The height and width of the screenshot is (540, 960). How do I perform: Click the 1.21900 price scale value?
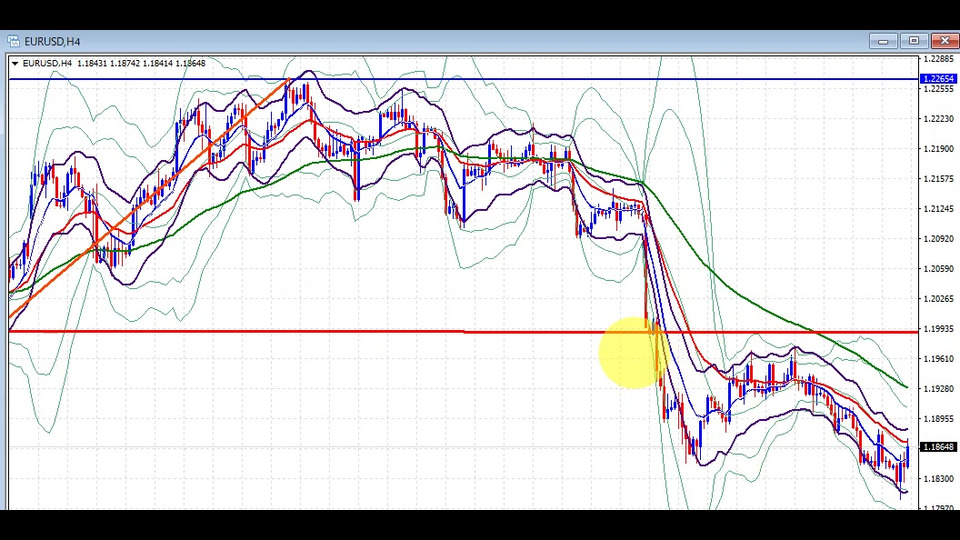coord(939,149)
